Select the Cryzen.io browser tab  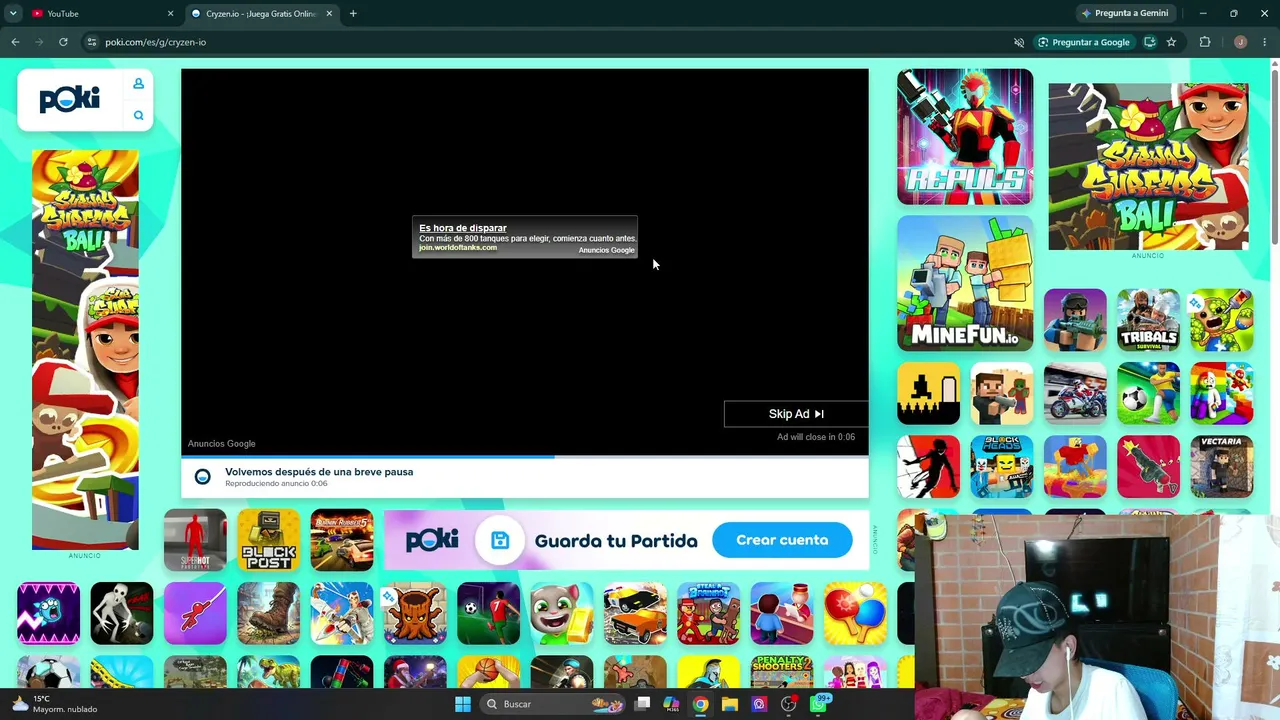[x=262, y=14]
